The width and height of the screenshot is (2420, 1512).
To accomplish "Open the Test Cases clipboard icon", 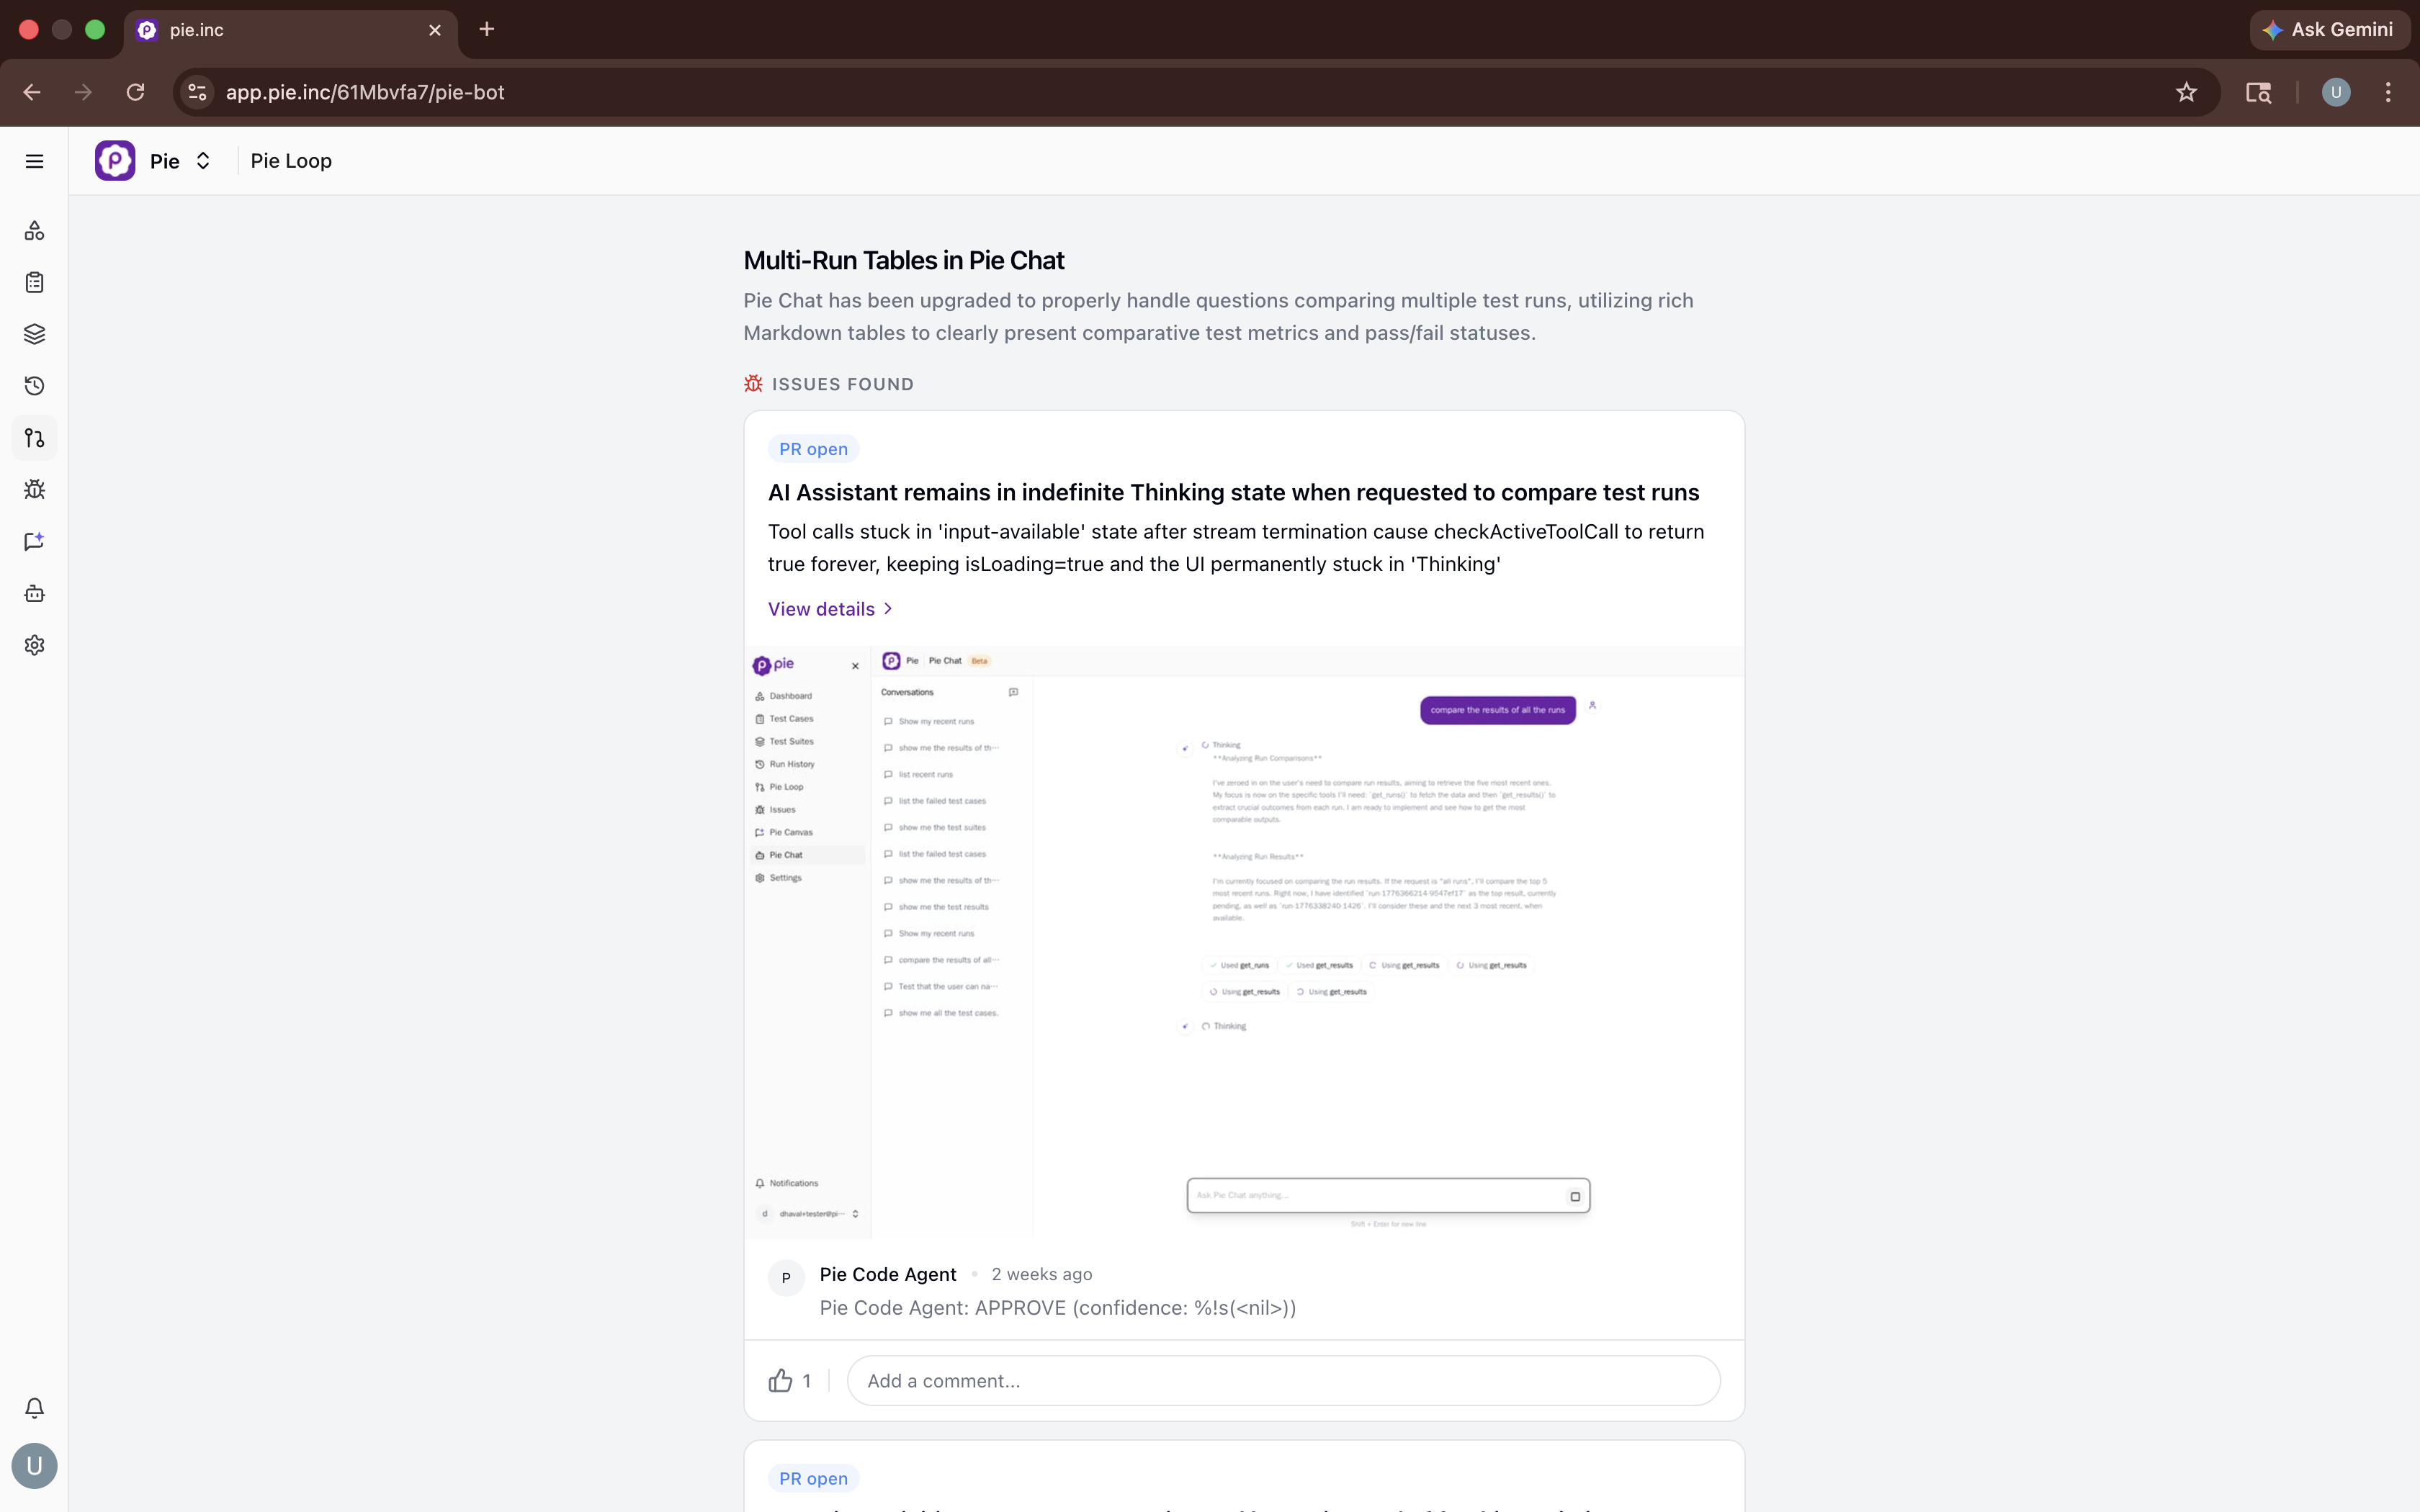I will click(34, 283).
